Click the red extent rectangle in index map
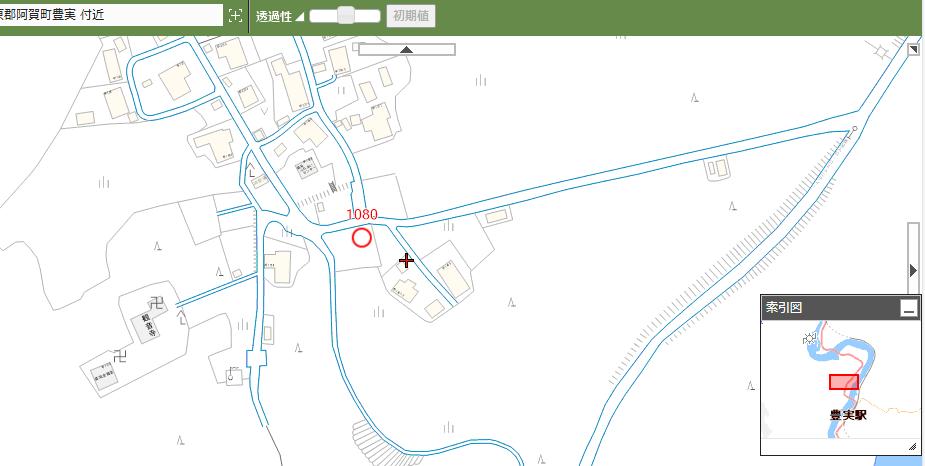 [x=843, y=382]
